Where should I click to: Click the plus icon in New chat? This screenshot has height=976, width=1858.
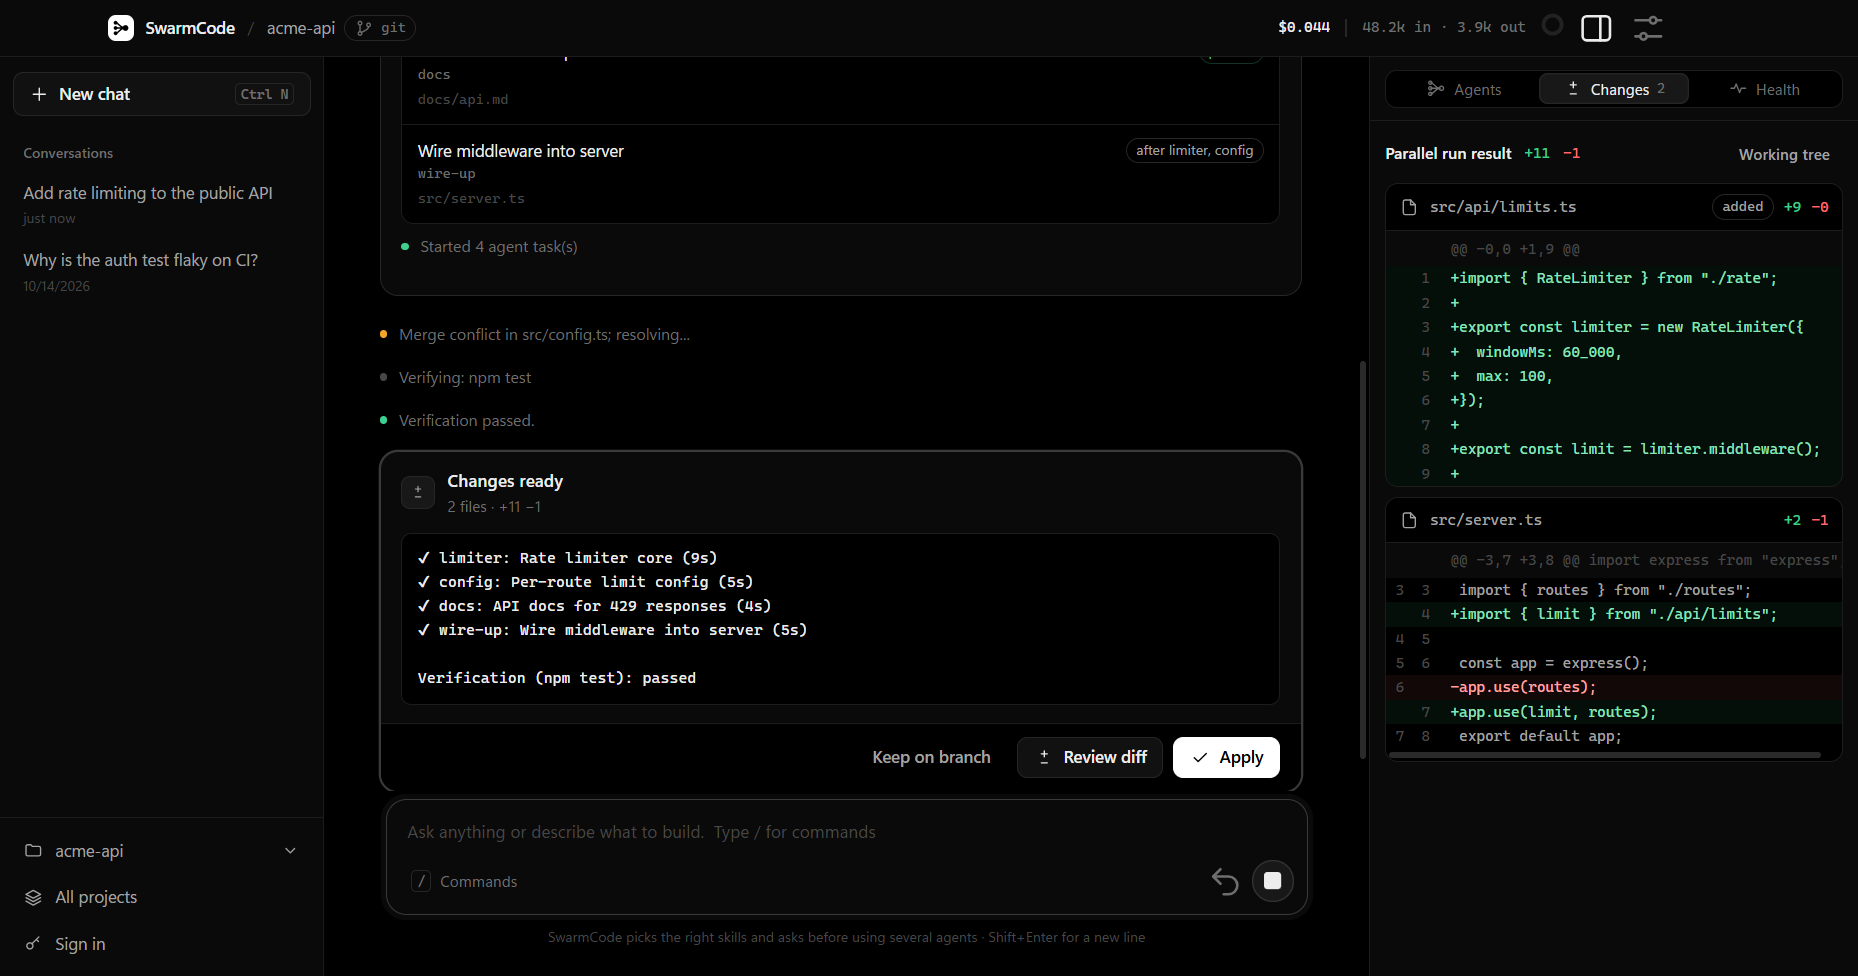pos(39,94)
